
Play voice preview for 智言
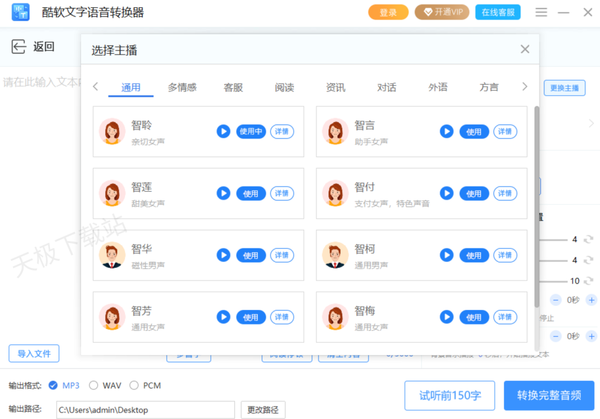pyautogui.click(x=447, y=132)
